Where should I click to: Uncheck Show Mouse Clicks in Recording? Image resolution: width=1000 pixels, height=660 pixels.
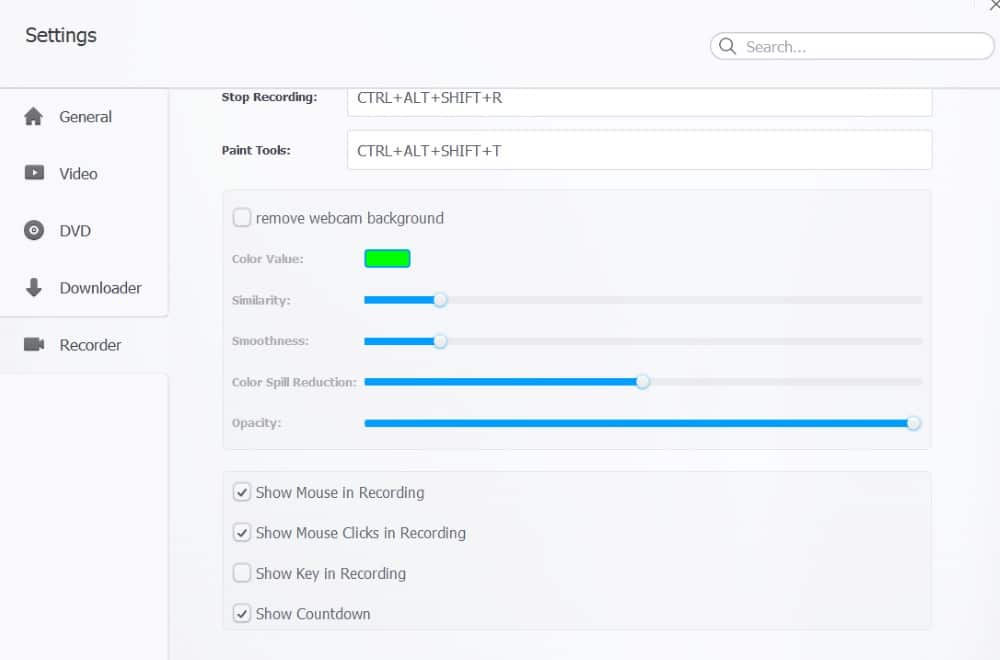242,533
